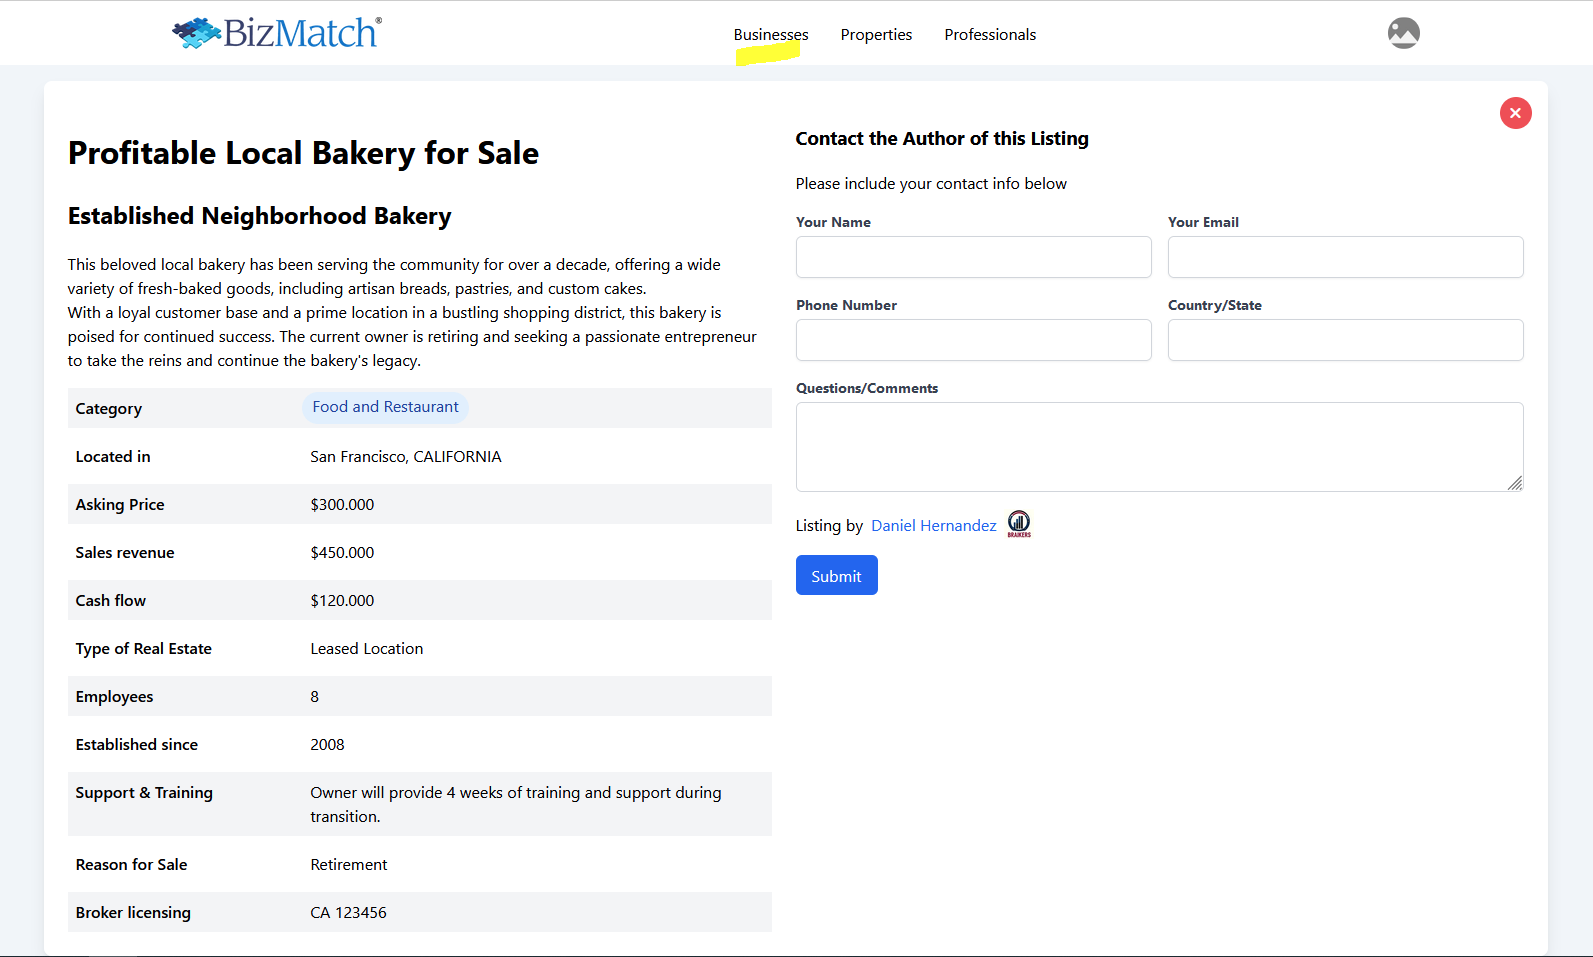
Task: Click the Contact the Author heading
Action: (x=941, y=139)
